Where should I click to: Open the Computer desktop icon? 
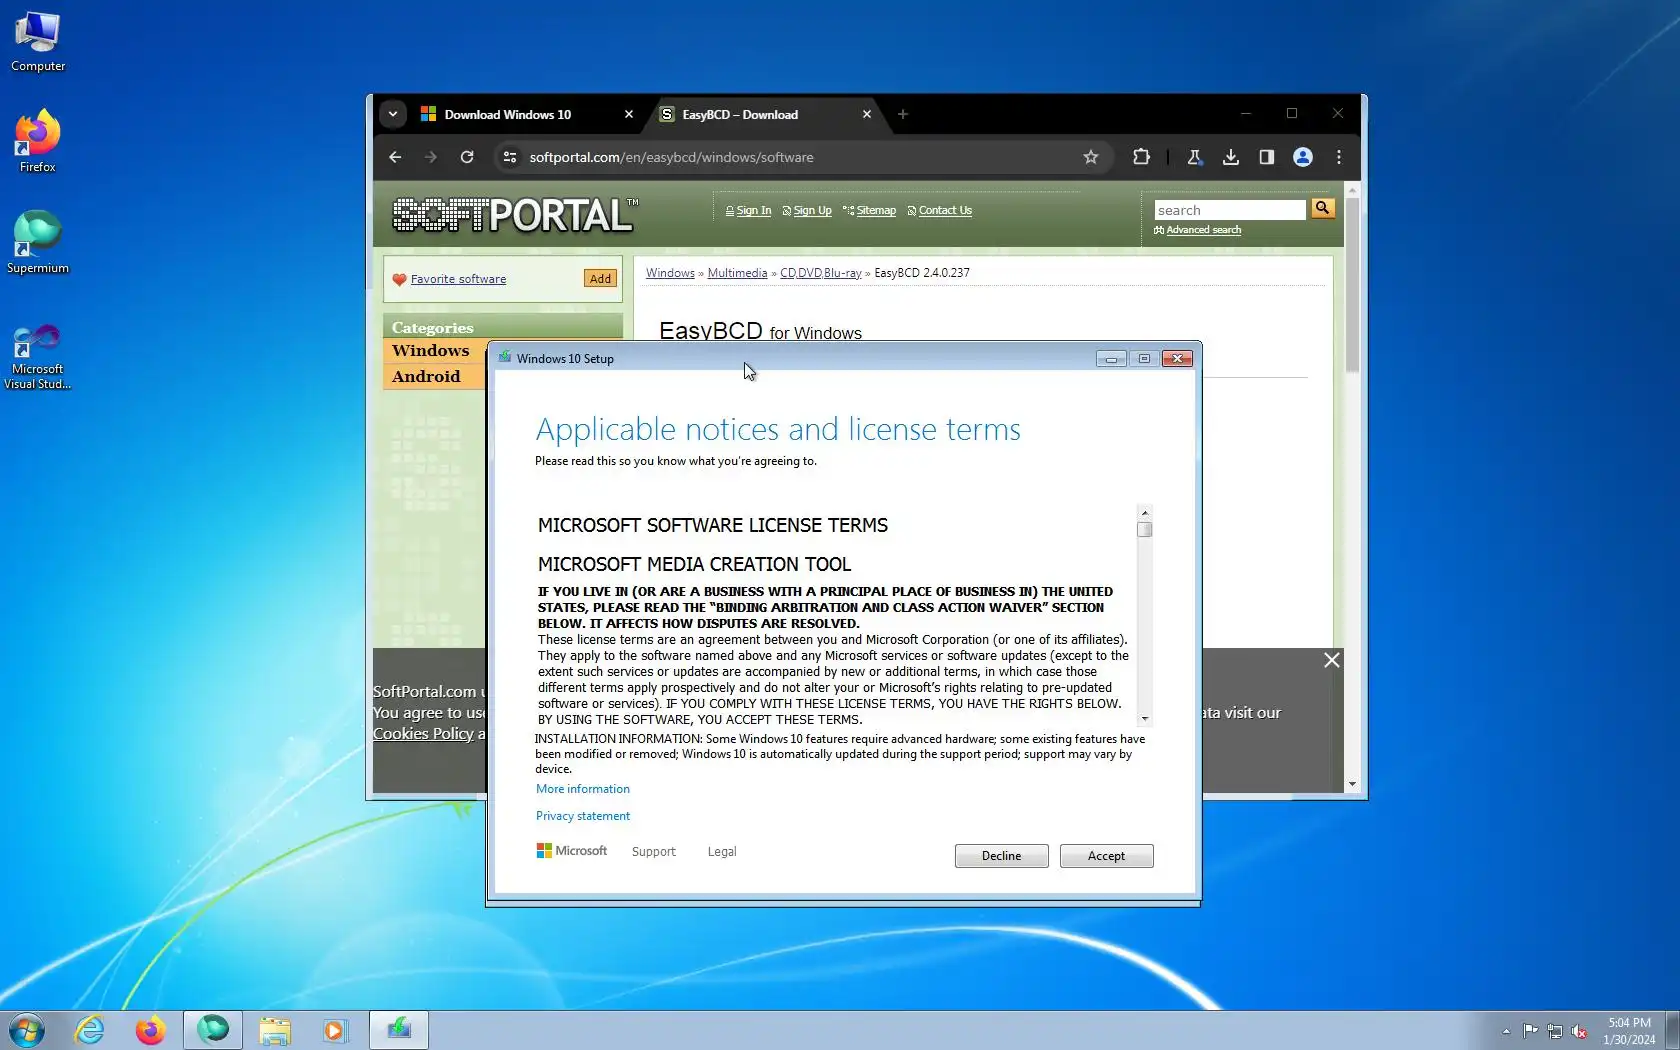coord(38,42)
